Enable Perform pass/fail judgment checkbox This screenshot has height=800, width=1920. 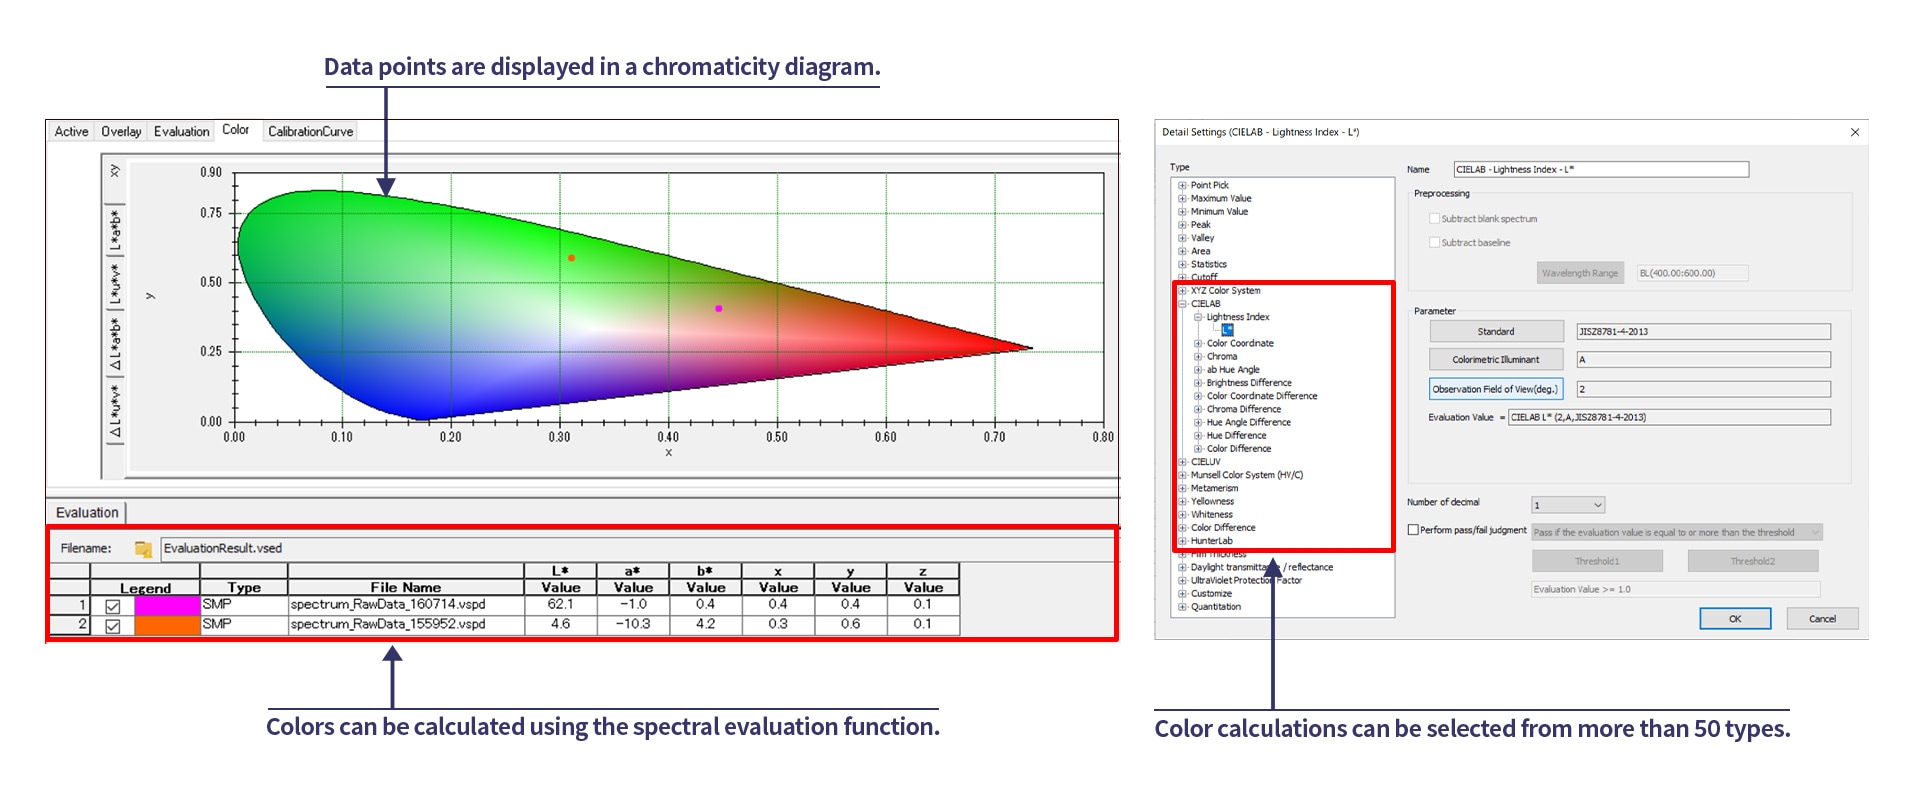point(1413,530)
